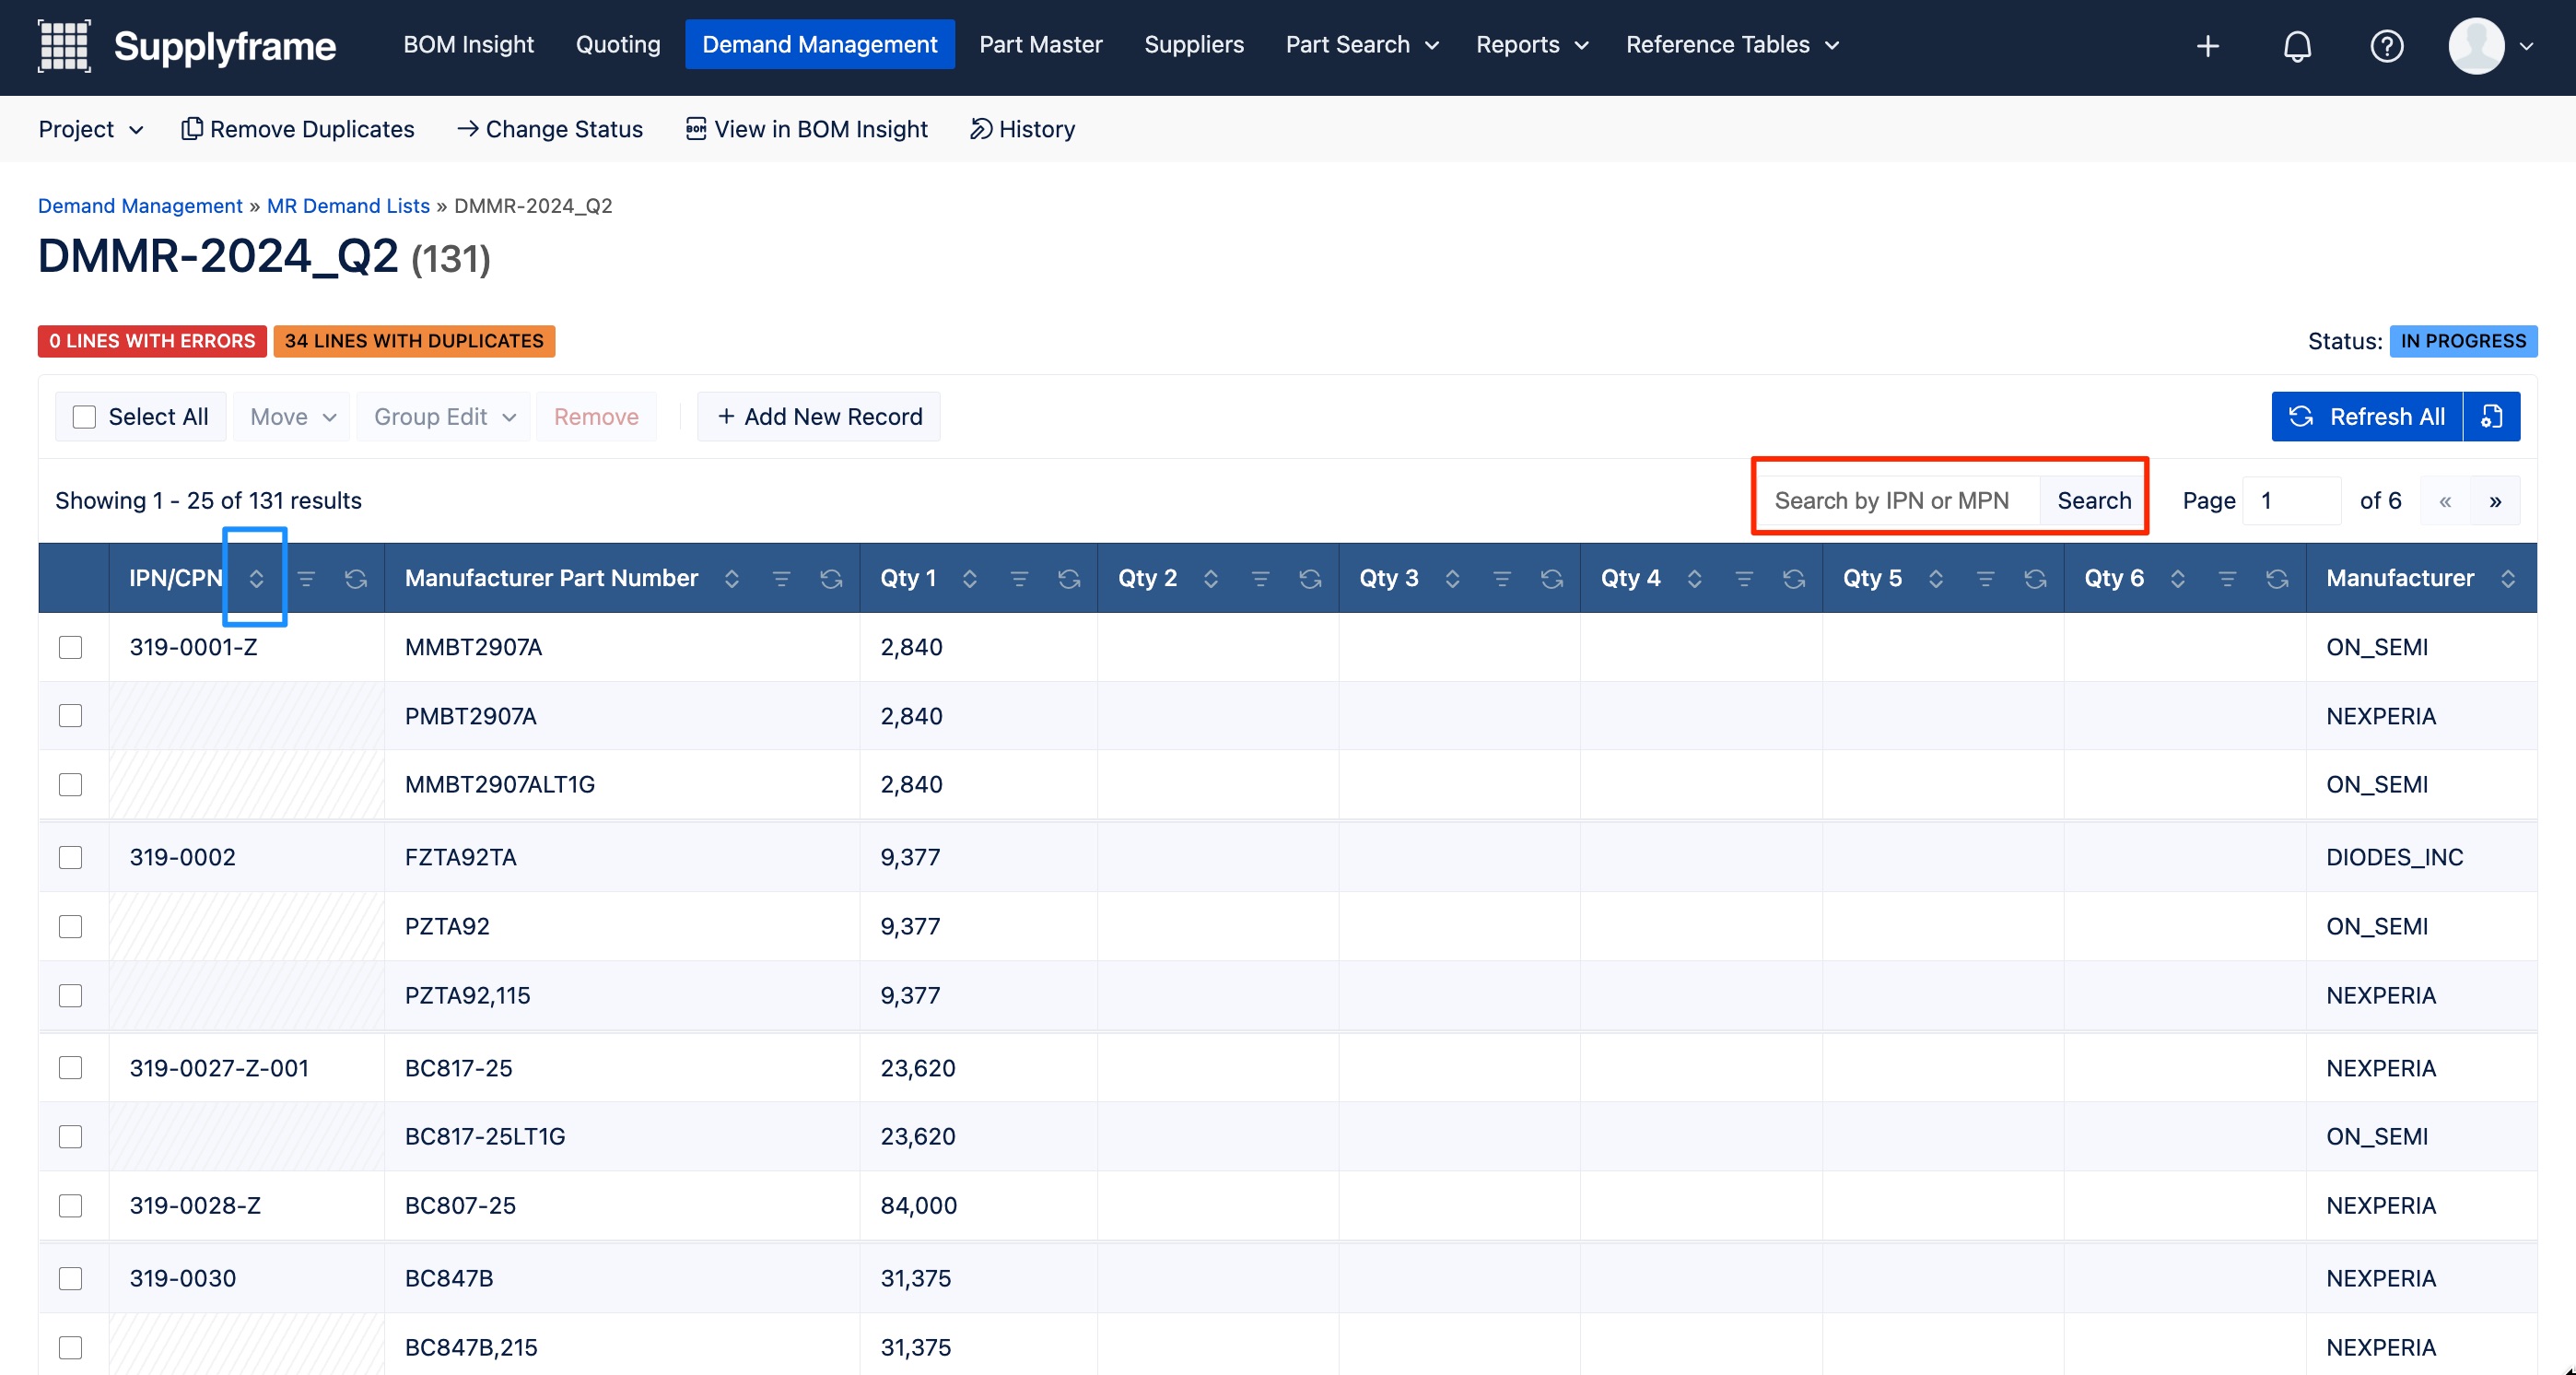The height and width of the screenshot is (1375, 2576).
Task: Go to BOM Insight tab
Action: point(468,45)
